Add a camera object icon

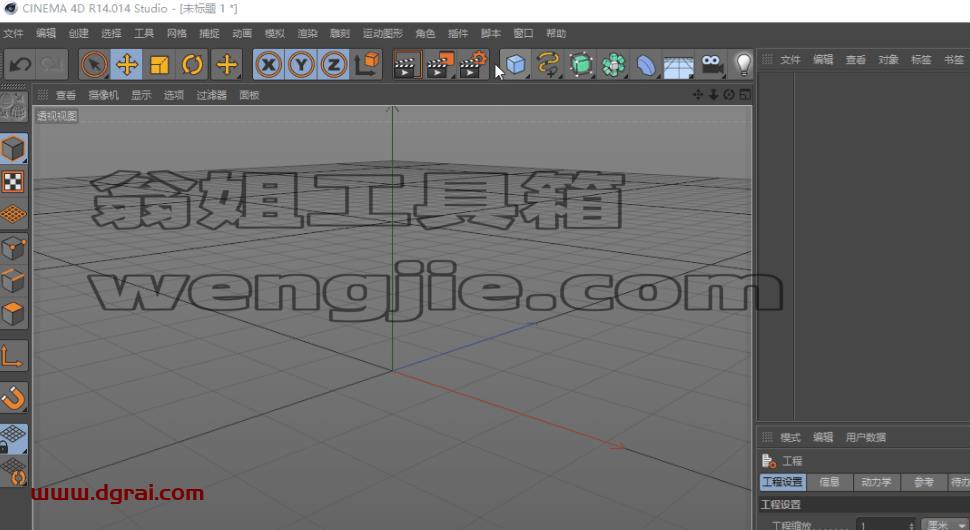712,64
